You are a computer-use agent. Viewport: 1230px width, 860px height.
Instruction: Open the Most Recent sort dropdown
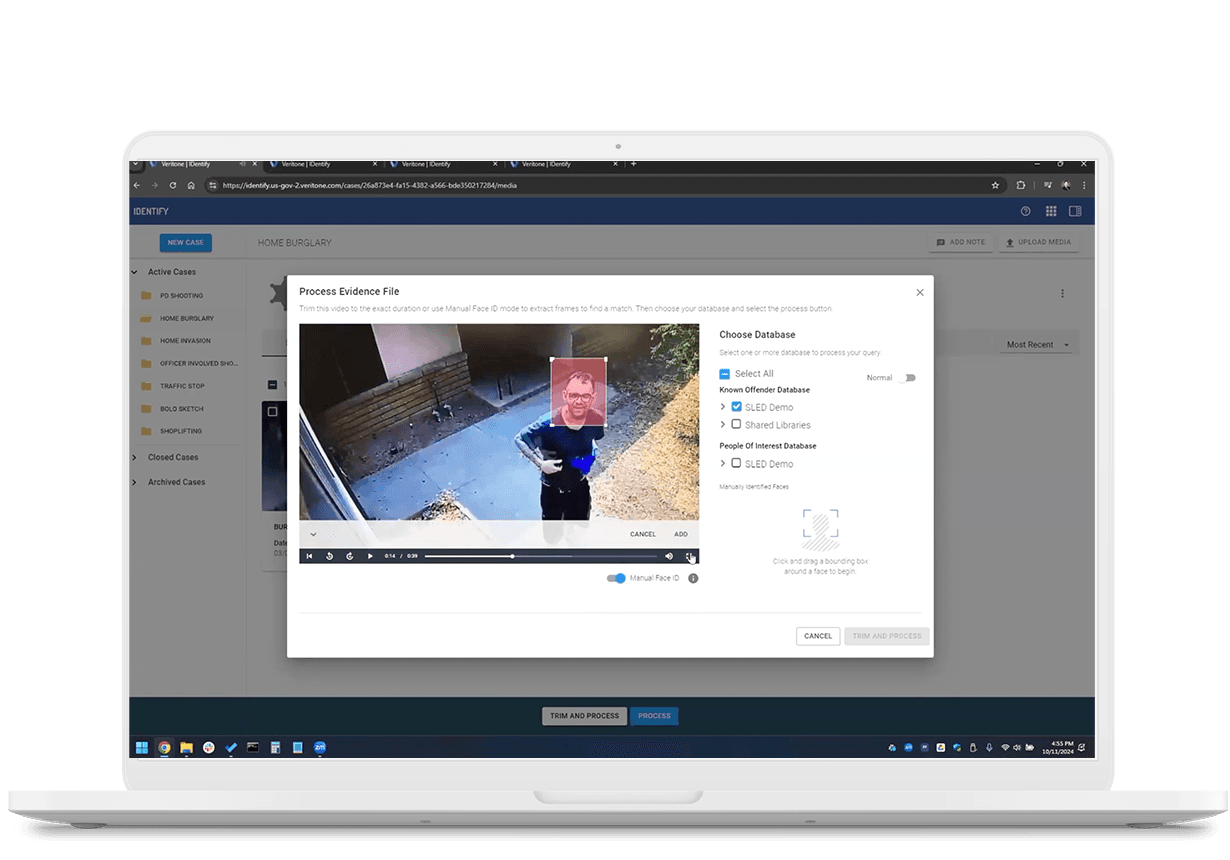pos(1037,344)
